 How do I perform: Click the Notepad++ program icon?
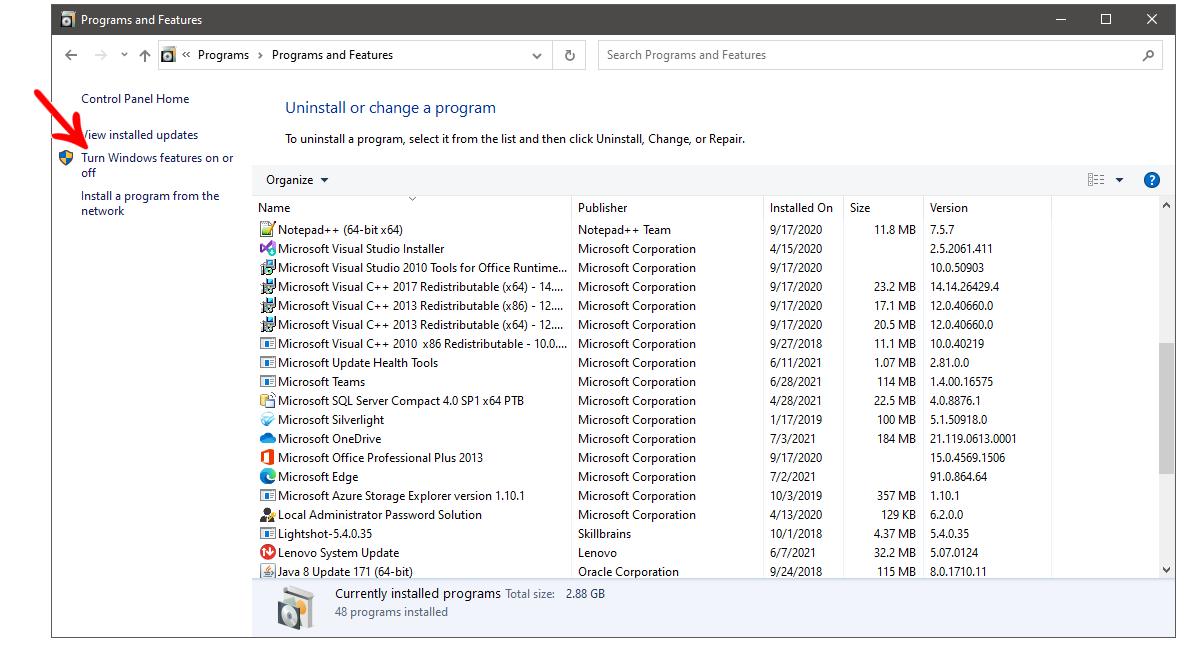[x=268, y=229]
